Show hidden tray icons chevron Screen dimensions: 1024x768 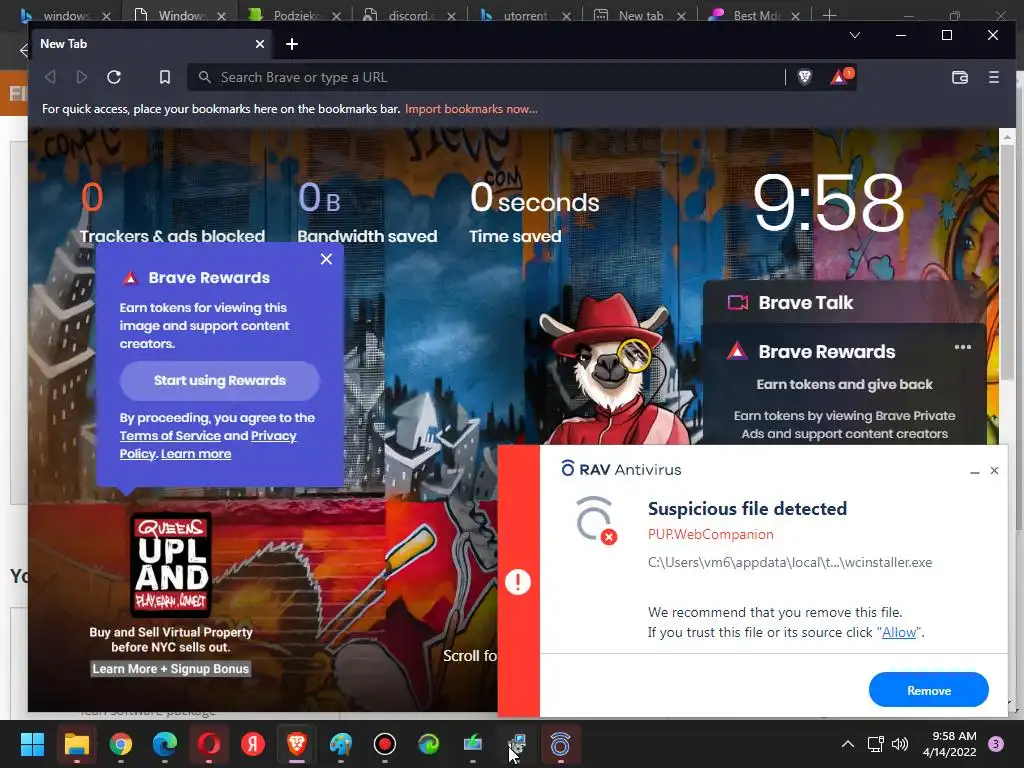(x=847, y=744)
